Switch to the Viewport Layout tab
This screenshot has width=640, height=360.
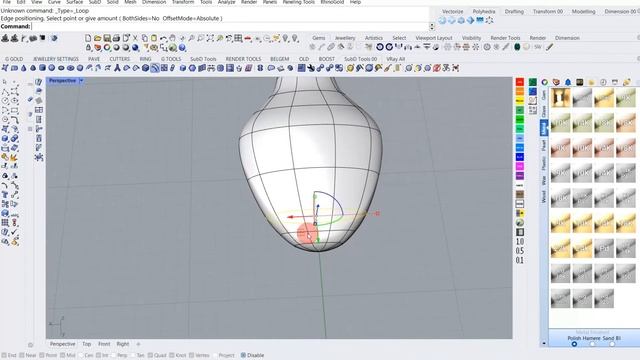pos(434,38)
